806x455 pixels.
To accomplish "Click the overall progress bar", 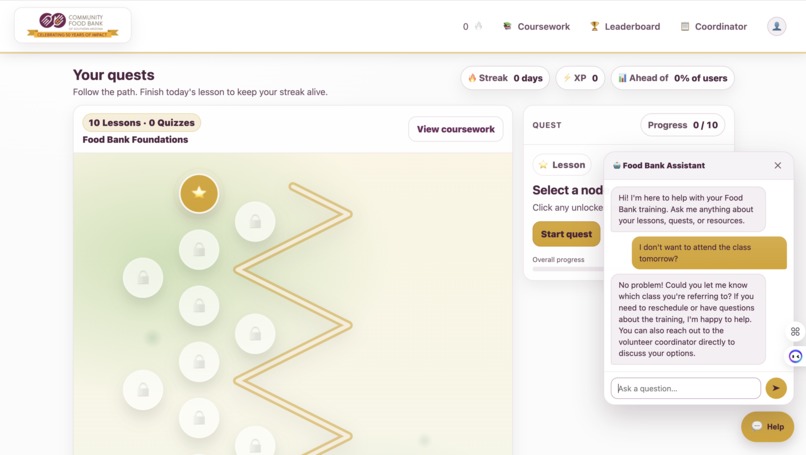I will point(568,269).
